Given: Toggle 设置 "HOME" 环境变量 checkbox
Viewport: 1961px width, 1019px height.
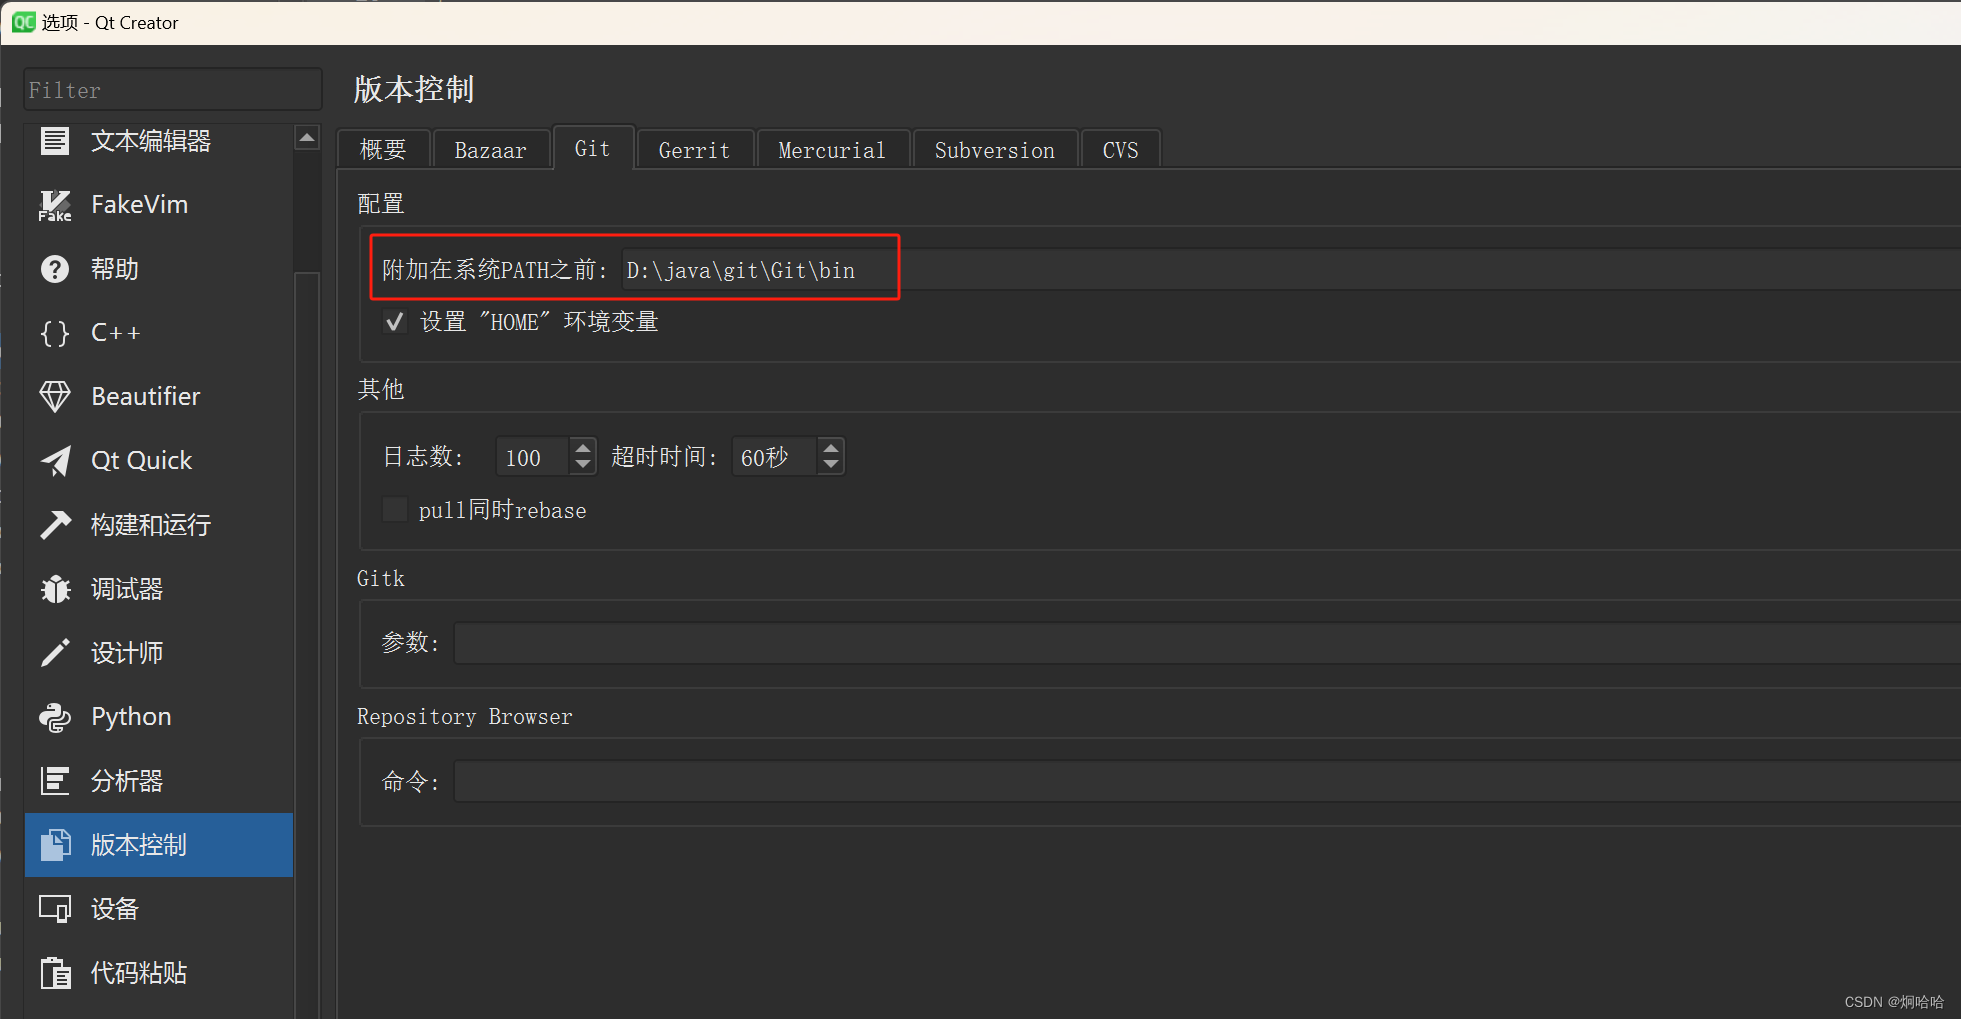Looking at the screenshot, I should 395,322.
